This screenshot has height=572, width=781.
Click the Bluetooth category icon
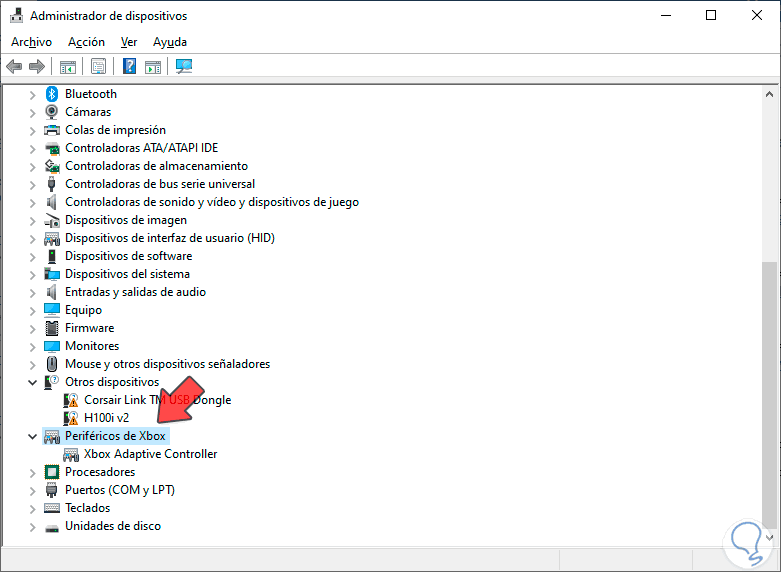pos(52,94)
